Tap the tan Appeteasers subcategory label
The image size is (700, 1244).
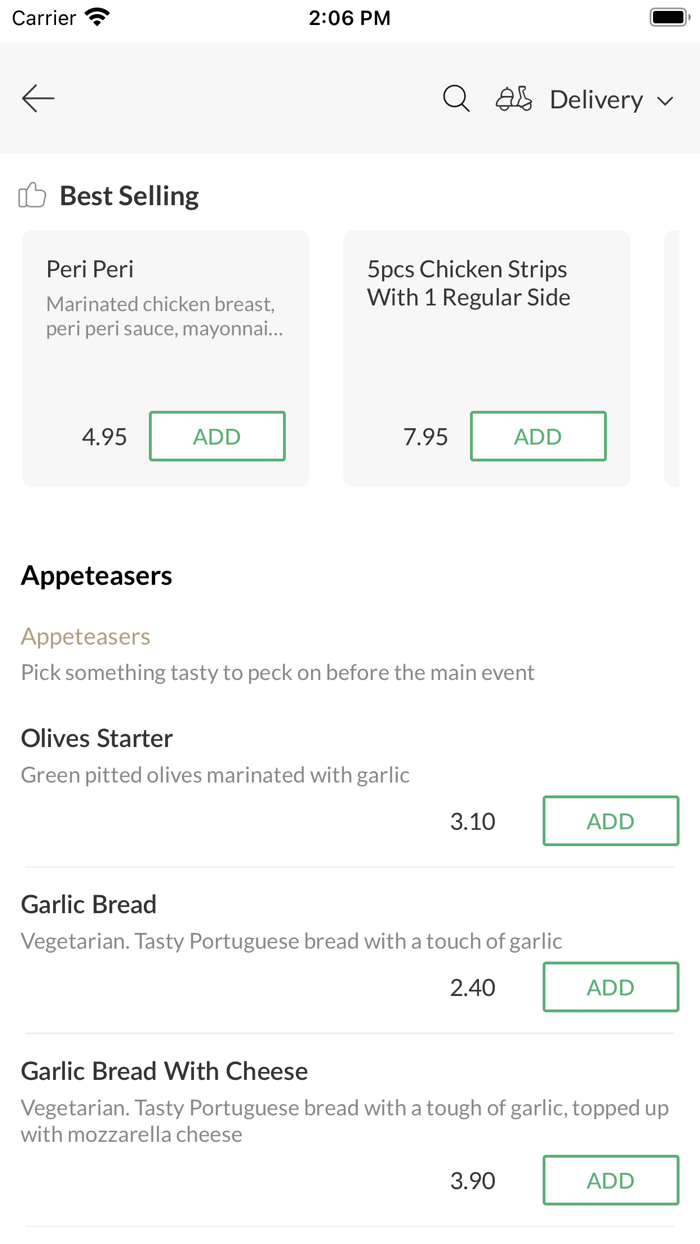click(x=86, y=636)
